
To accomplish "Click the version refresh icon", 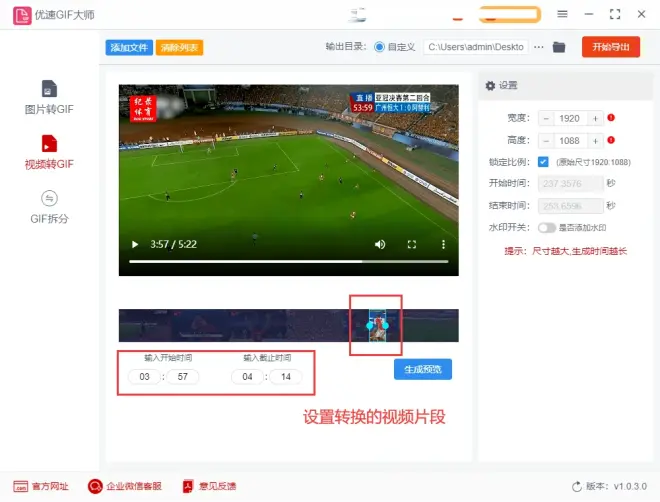I will [x=577, y=487].
